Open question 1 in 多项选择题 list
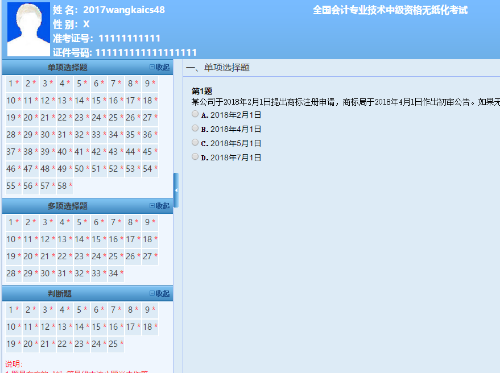 click(14, 222)
